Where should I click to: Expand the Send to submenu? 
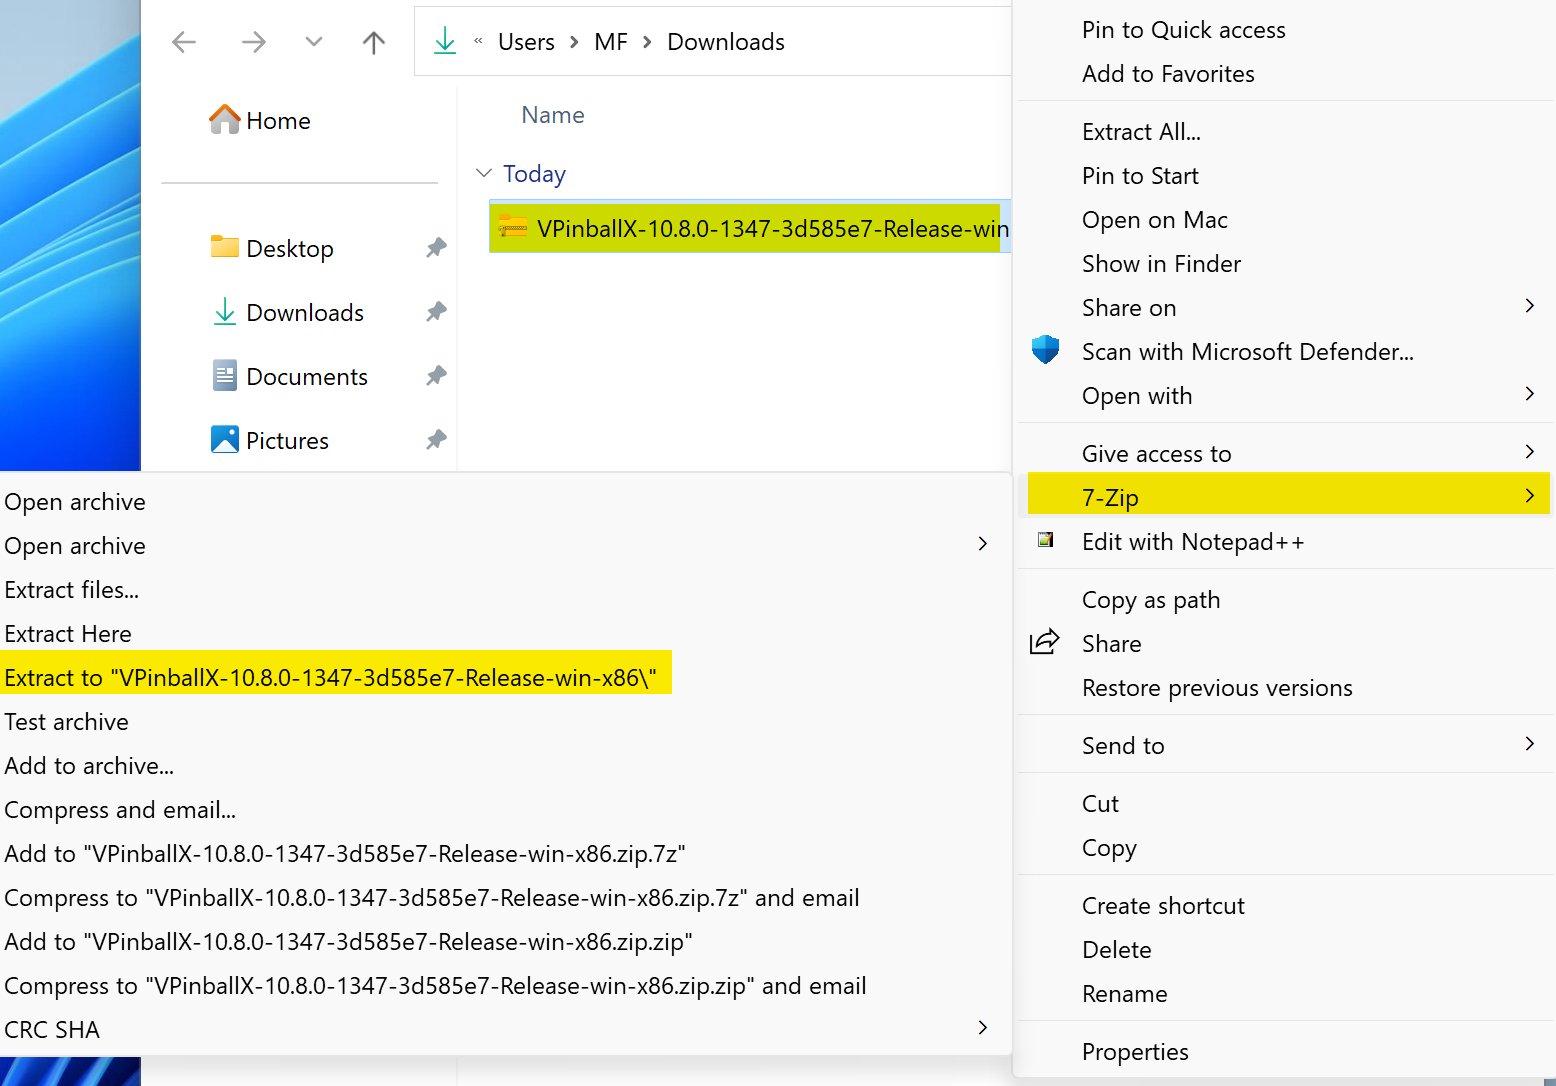click(x=1528, y=744)
